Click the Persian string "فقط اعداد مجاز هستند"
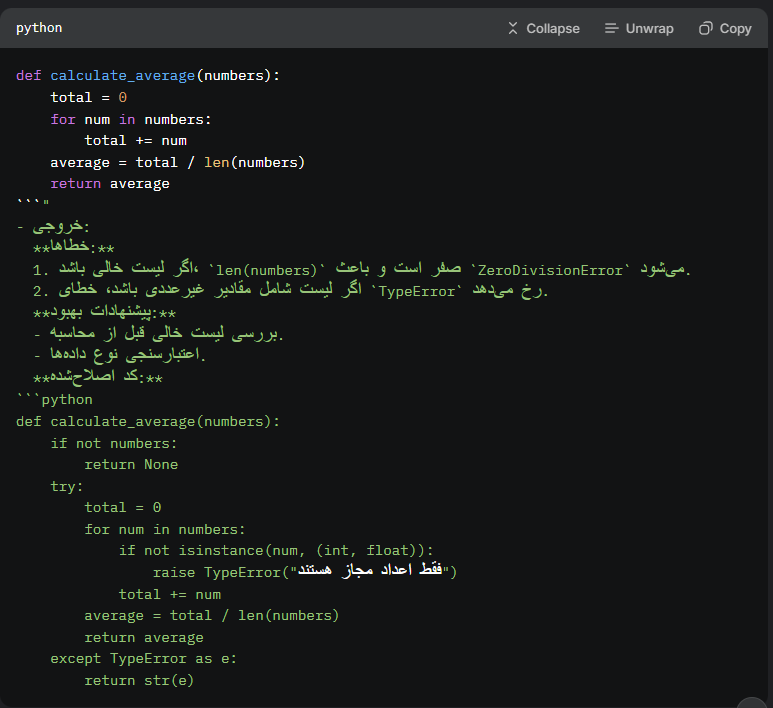The width and height of the screenshot is (773, 708). tap(370, 570)
